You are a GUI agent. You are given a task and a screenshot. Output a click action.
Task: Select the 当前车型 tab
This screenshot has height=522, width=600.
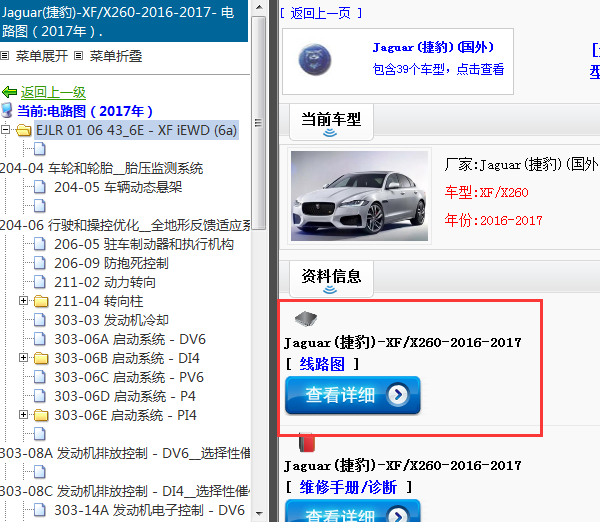point(331,122)
